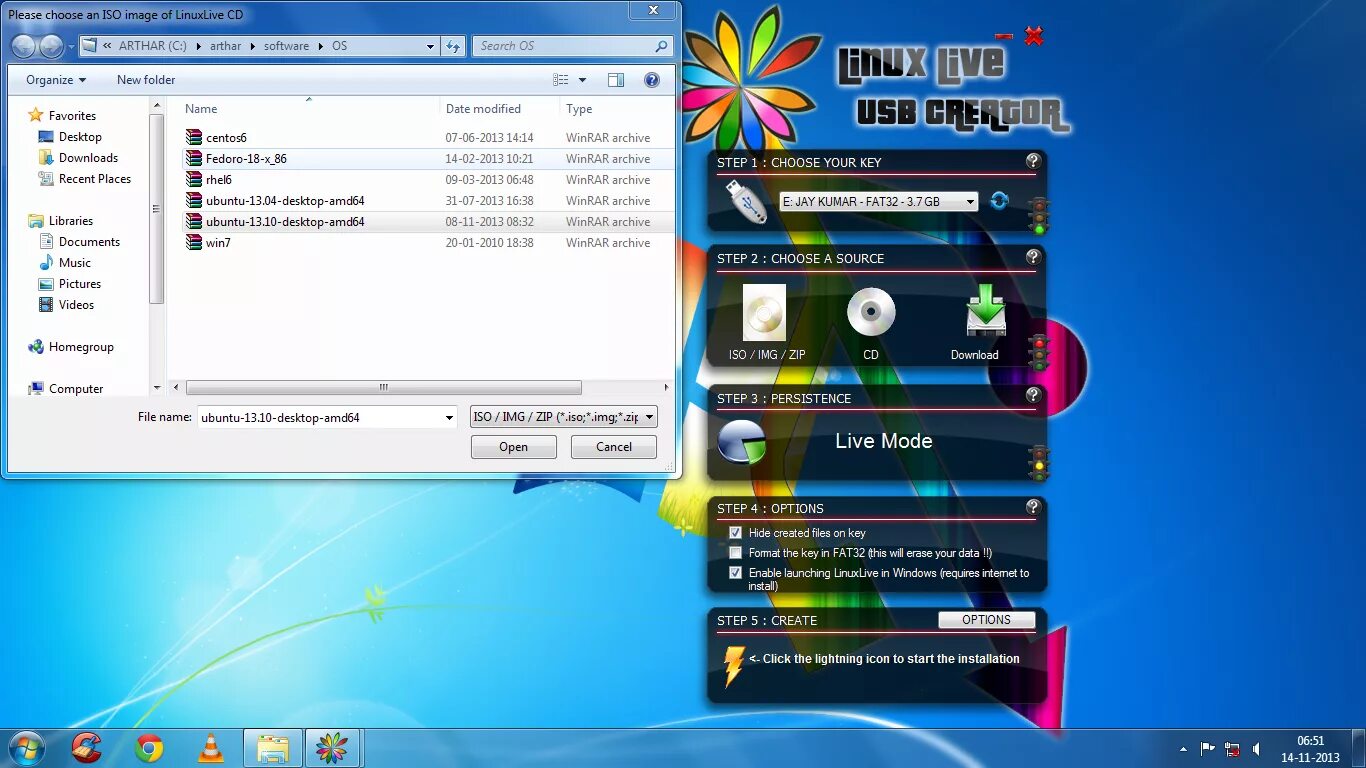
Task: Click the back navigation arrow
Action: (x=23, y=46)
